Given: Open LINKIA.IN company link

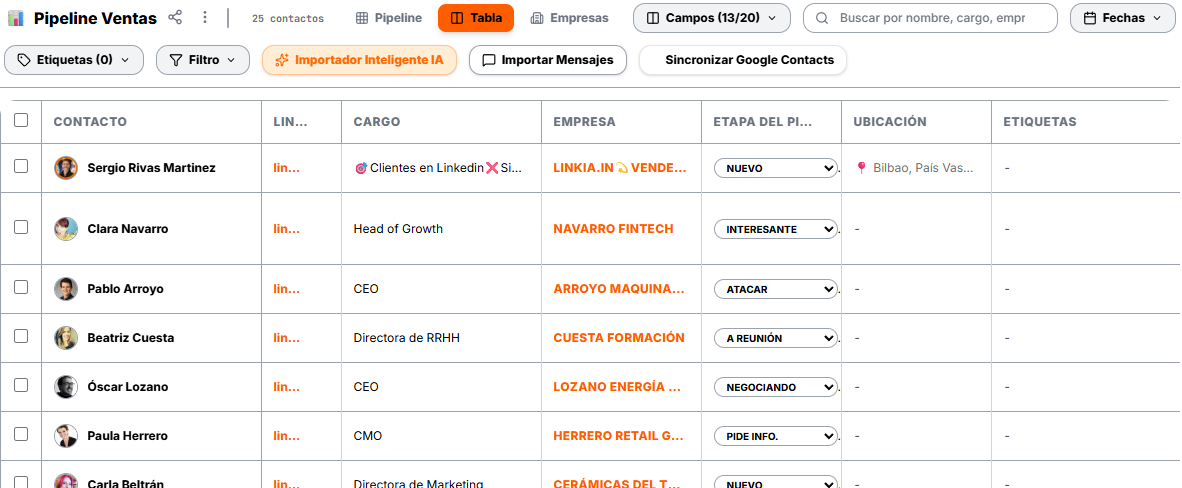Looking at the screenshot, I should [x=620, y=168].
